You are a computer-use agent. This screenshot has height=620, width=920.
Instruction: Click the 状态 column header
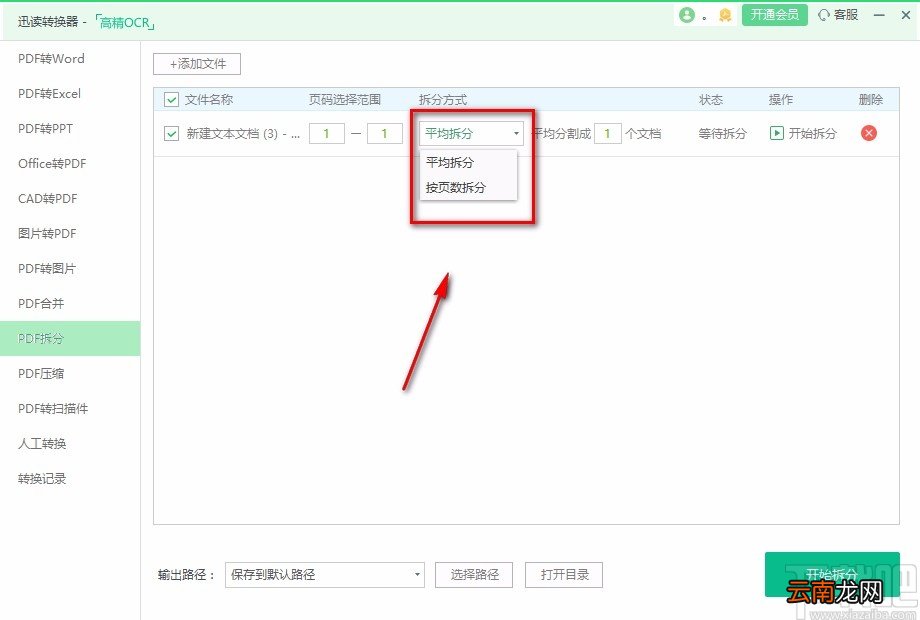point(711,100)
